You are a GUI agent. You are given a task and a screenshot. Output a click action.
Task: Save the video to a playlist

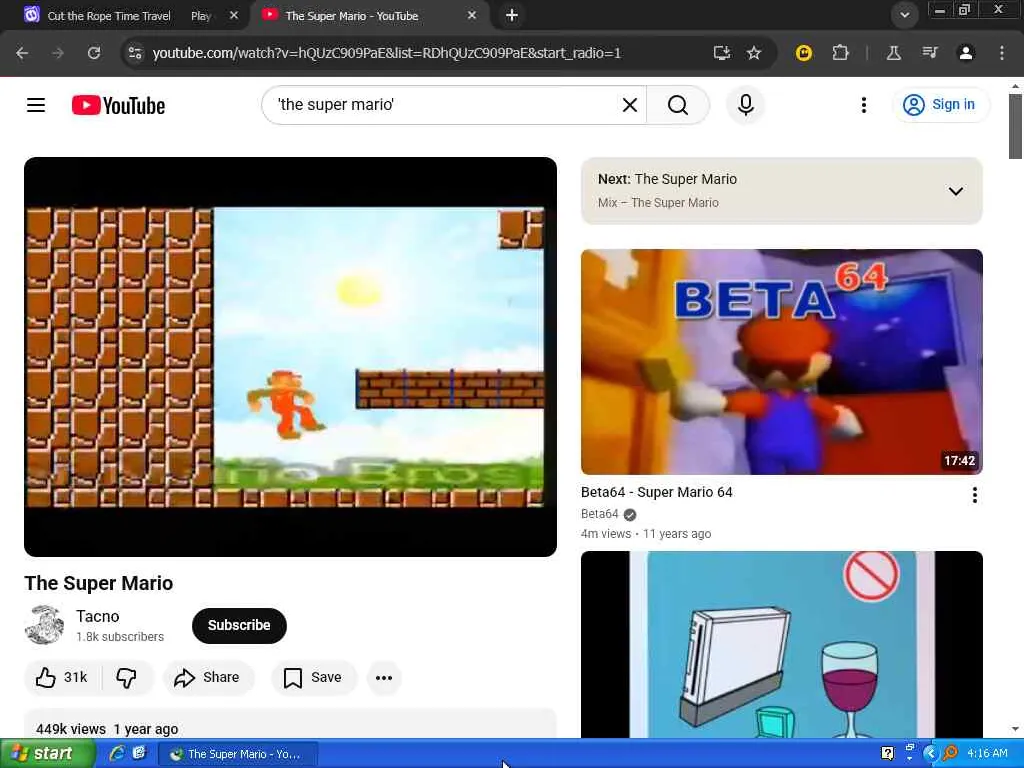pos(313,677)
